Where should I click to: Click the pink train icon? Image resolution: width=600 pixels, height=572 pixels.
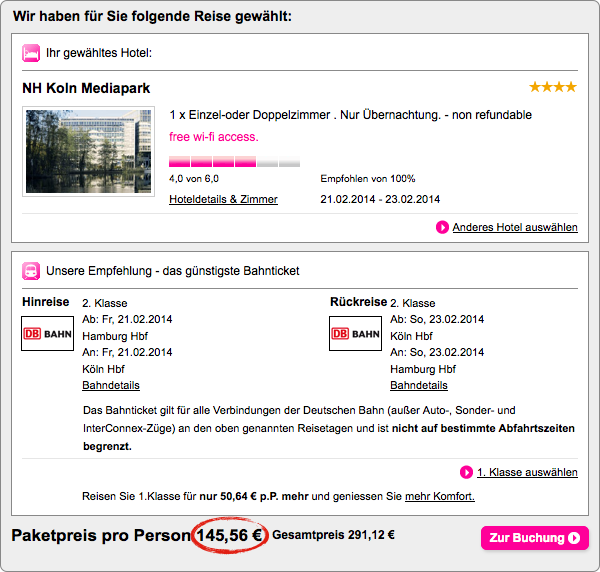(x=31, y=270)
